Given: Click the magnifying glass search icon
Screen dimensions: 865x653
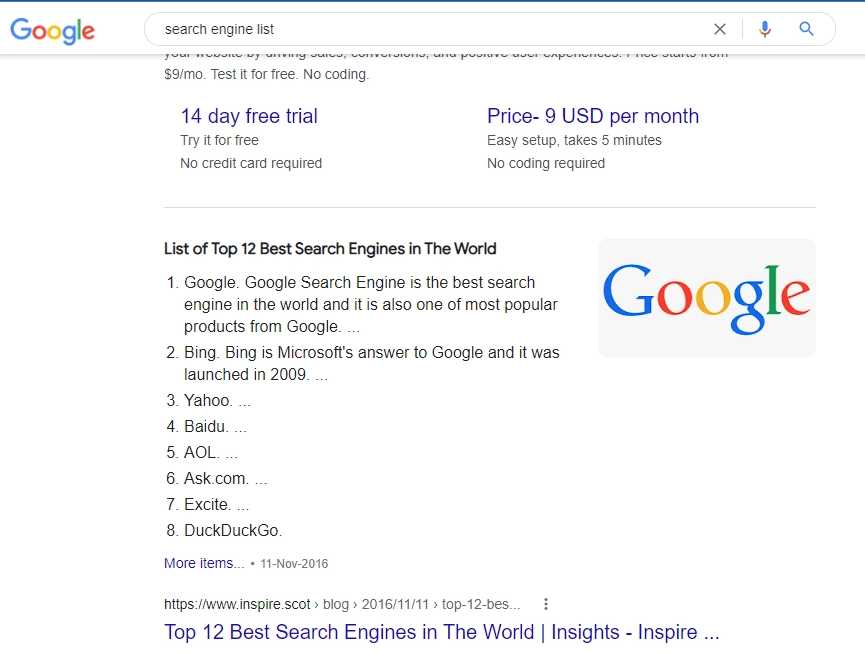Looking at the screenshot, I should [x=807, y=29].
